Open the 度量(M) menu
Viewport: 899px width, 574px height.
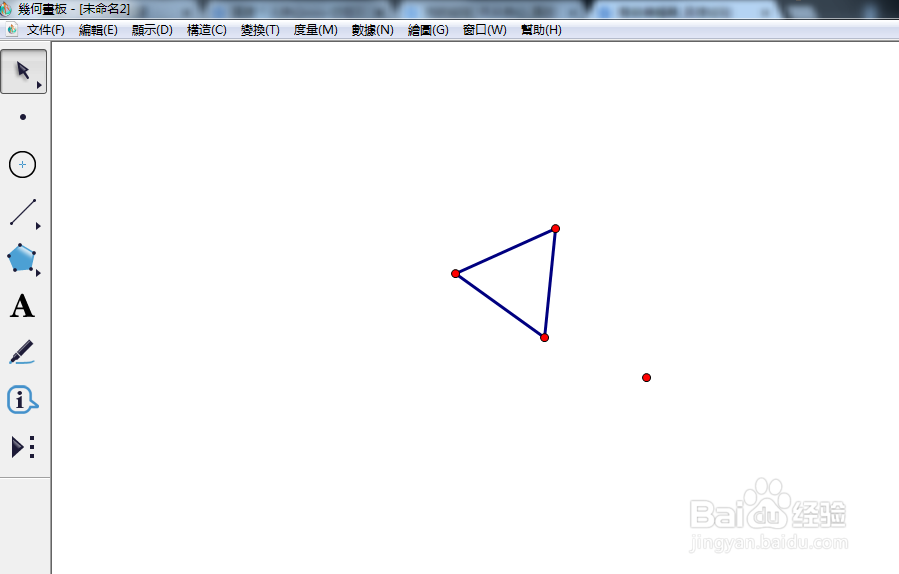click(315, 30)
